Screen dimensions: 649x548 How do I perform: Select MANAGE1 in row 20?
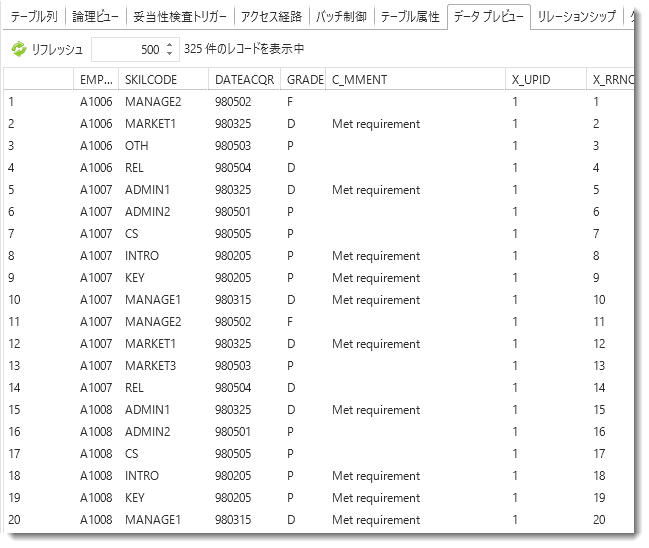[x=153, y=519]
